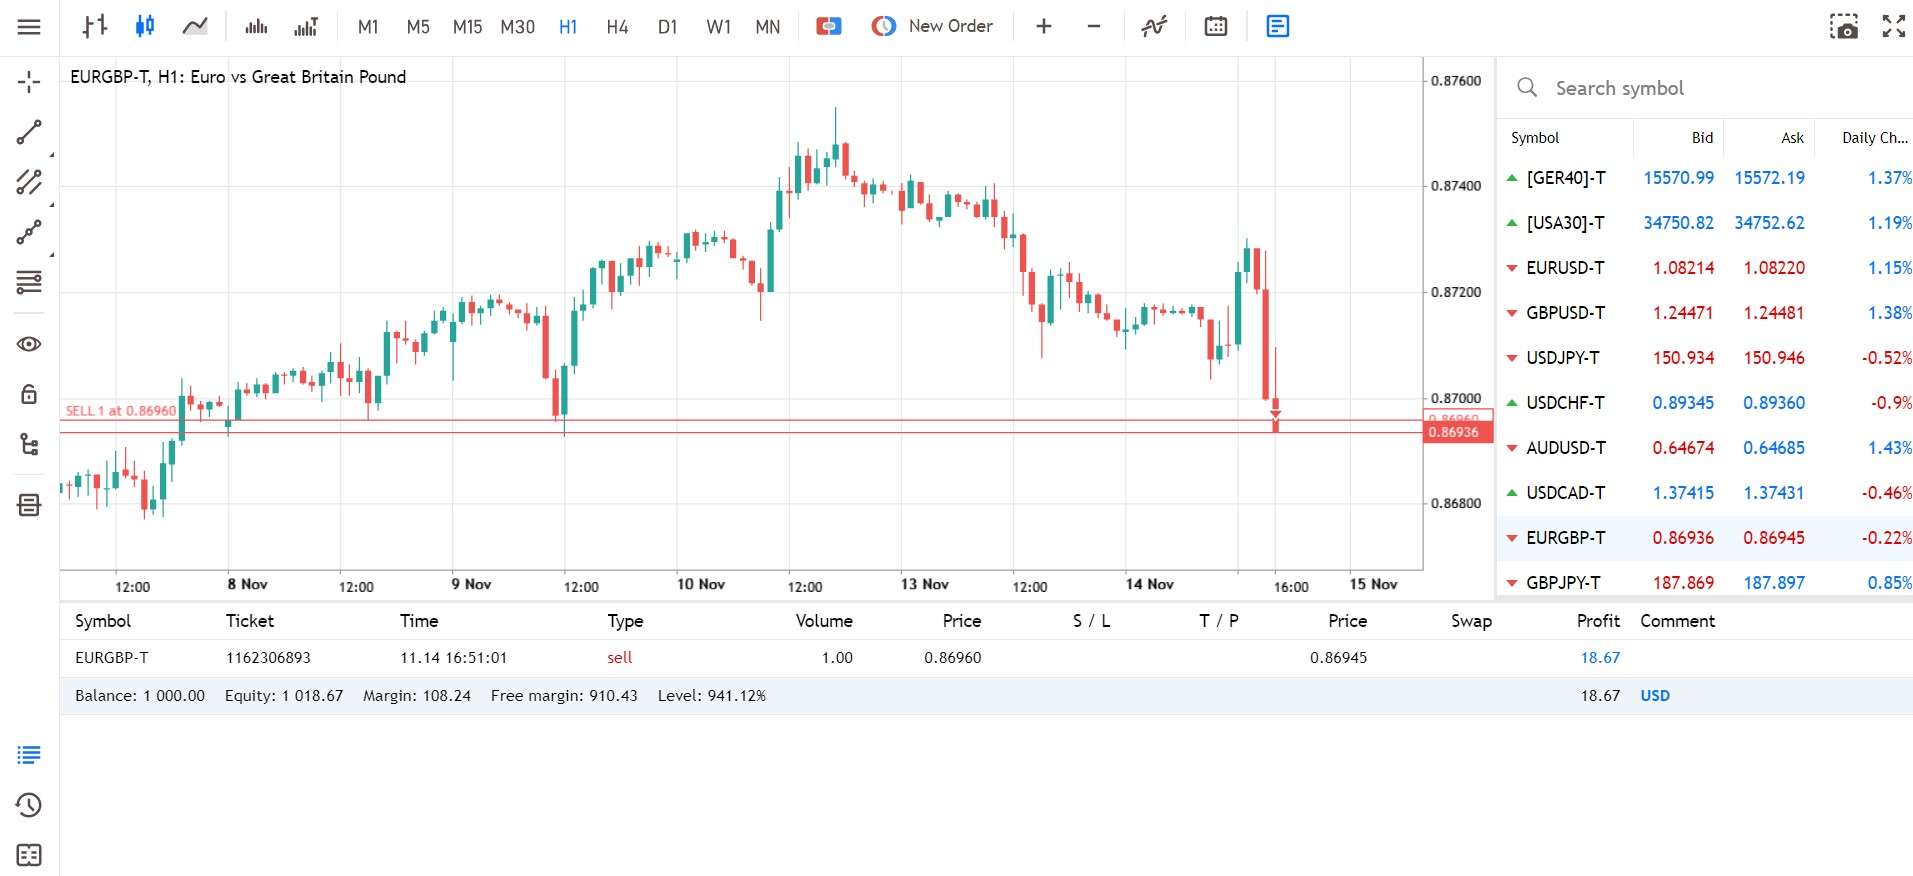Open the economic calendar icon
This screenshot has height=876, width=1913.
tap(1216, 27)
